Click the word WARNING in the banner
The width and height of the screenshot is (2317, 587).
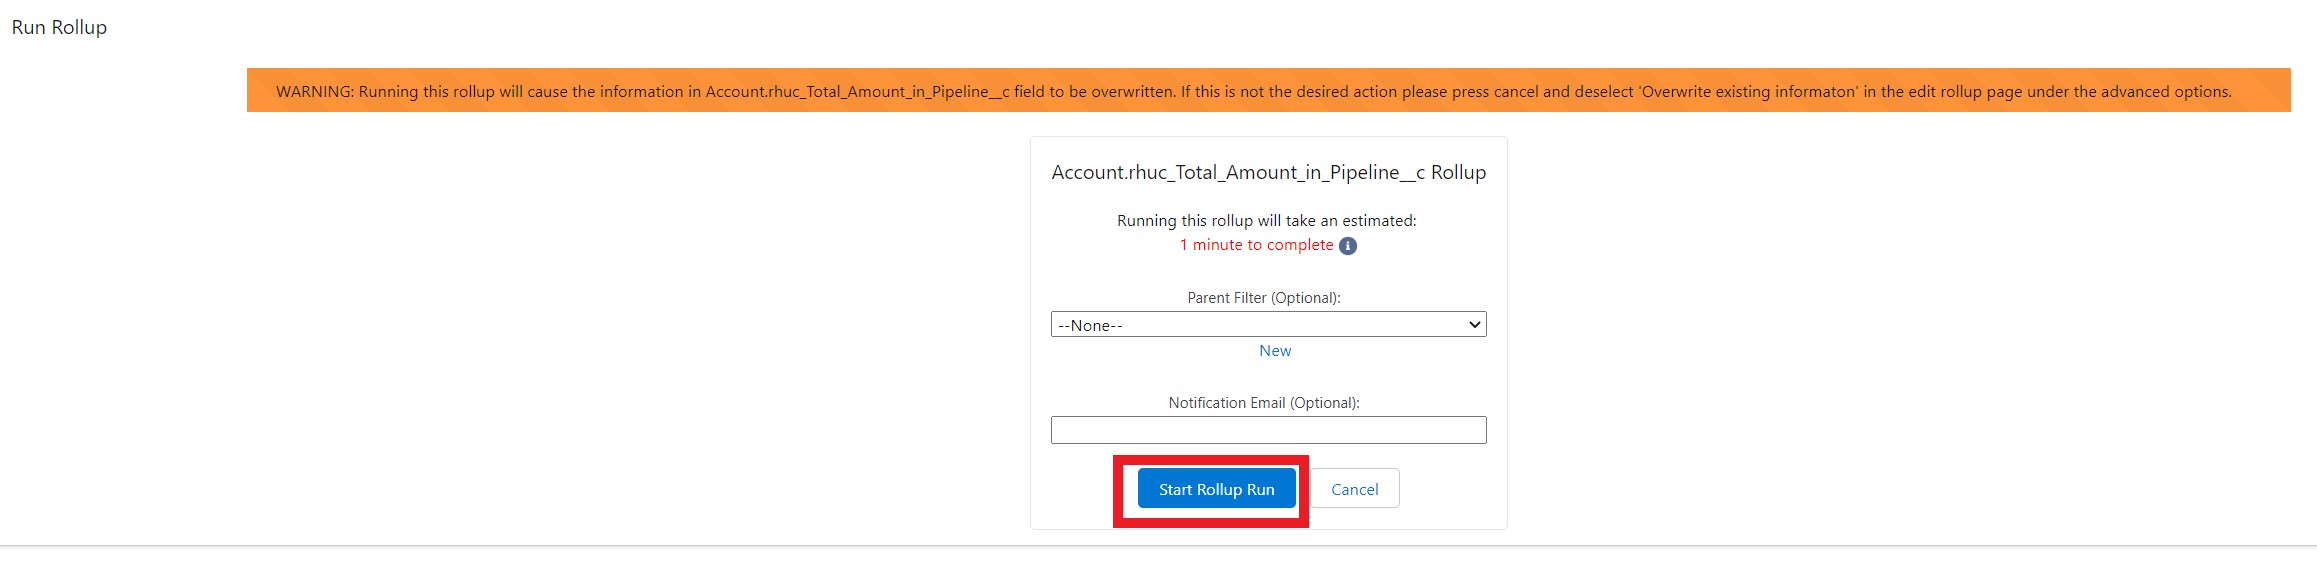click(314, 91)
